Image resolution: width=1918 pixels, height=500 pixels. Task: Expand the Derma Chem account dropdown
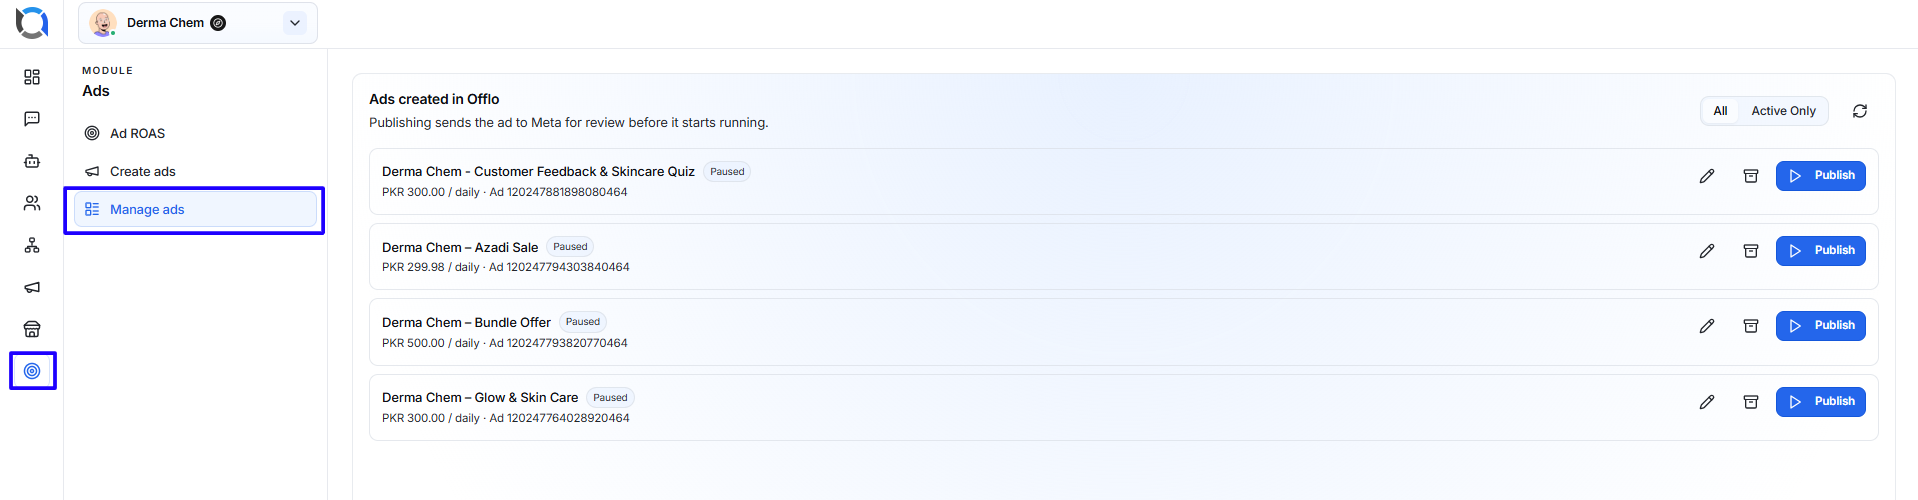coord(295,23)
